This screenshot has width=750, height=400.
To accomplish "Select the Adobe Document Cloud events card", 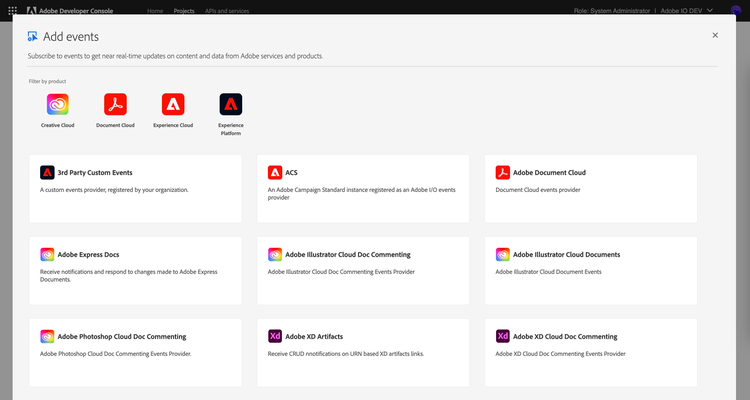I will tap(591, 188).
